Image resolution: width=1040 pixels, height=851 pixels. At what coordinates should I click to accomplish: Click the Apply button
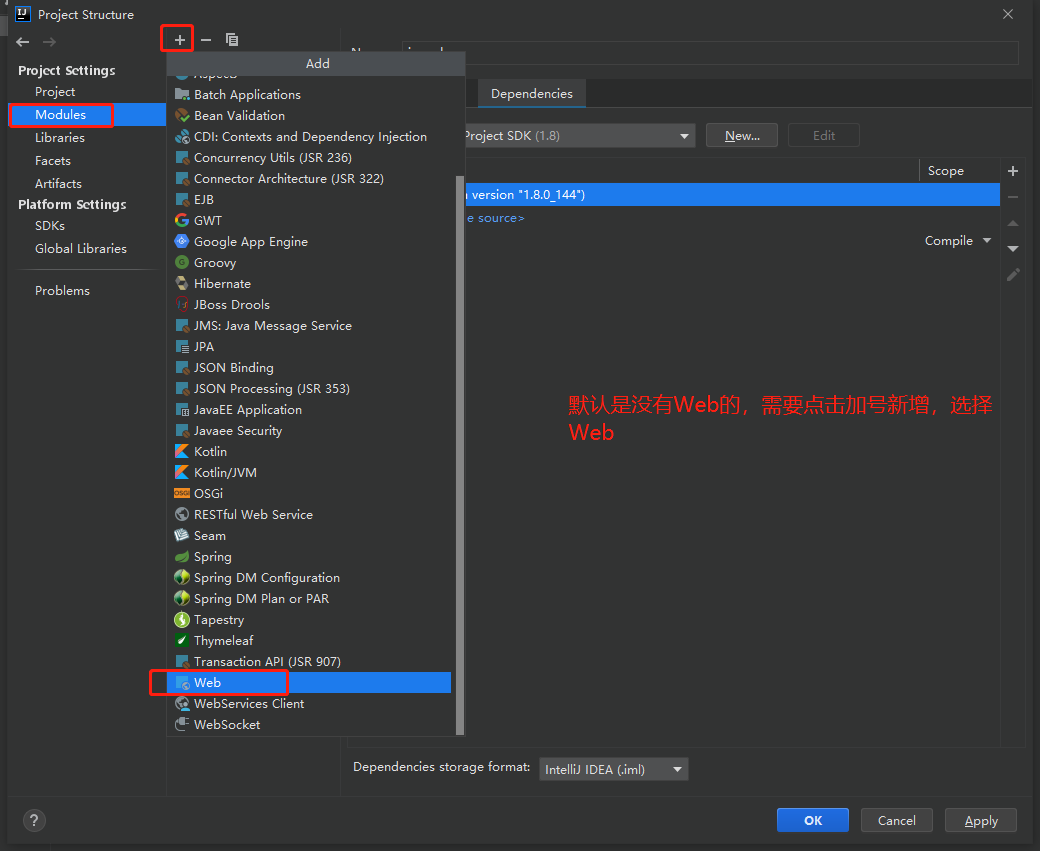980,820
